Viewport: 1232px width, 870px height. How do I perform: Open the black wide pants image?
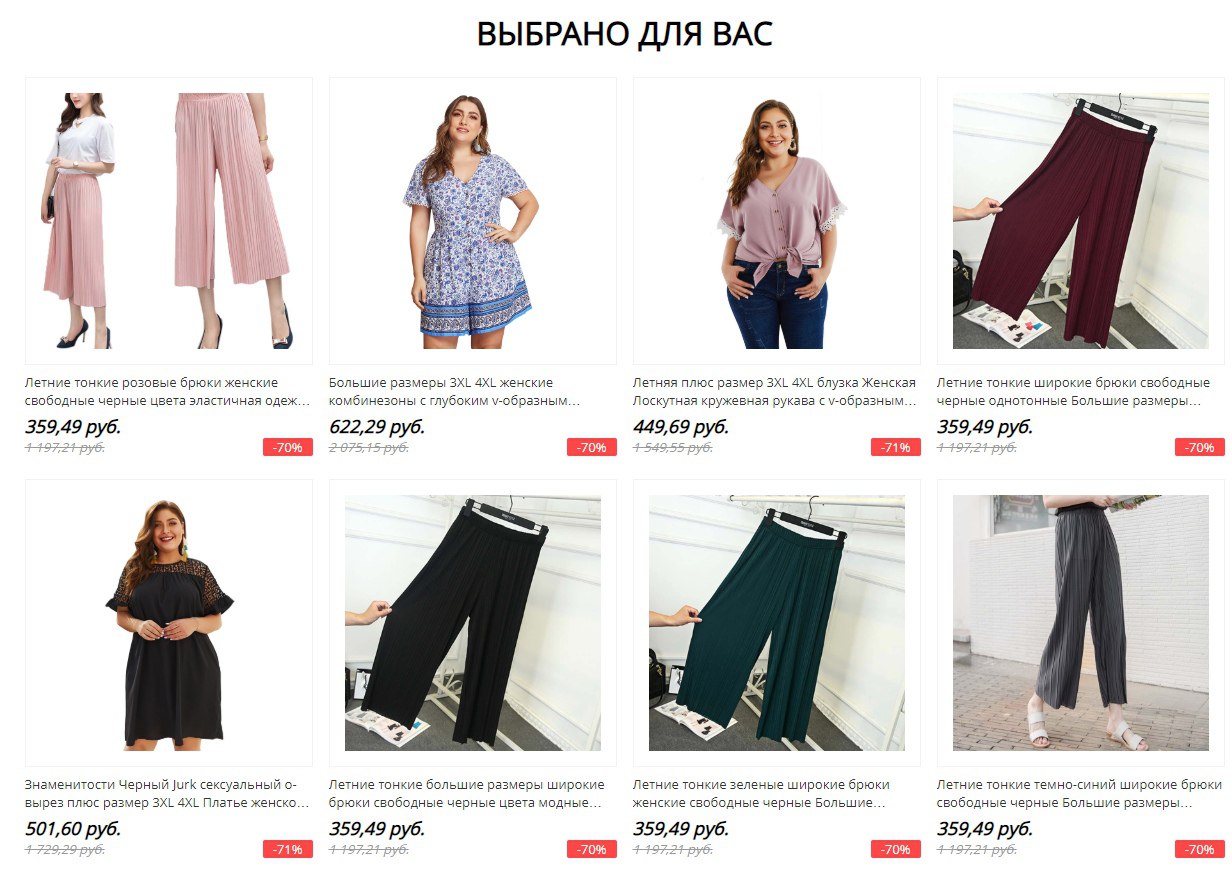tap(473, 623)
